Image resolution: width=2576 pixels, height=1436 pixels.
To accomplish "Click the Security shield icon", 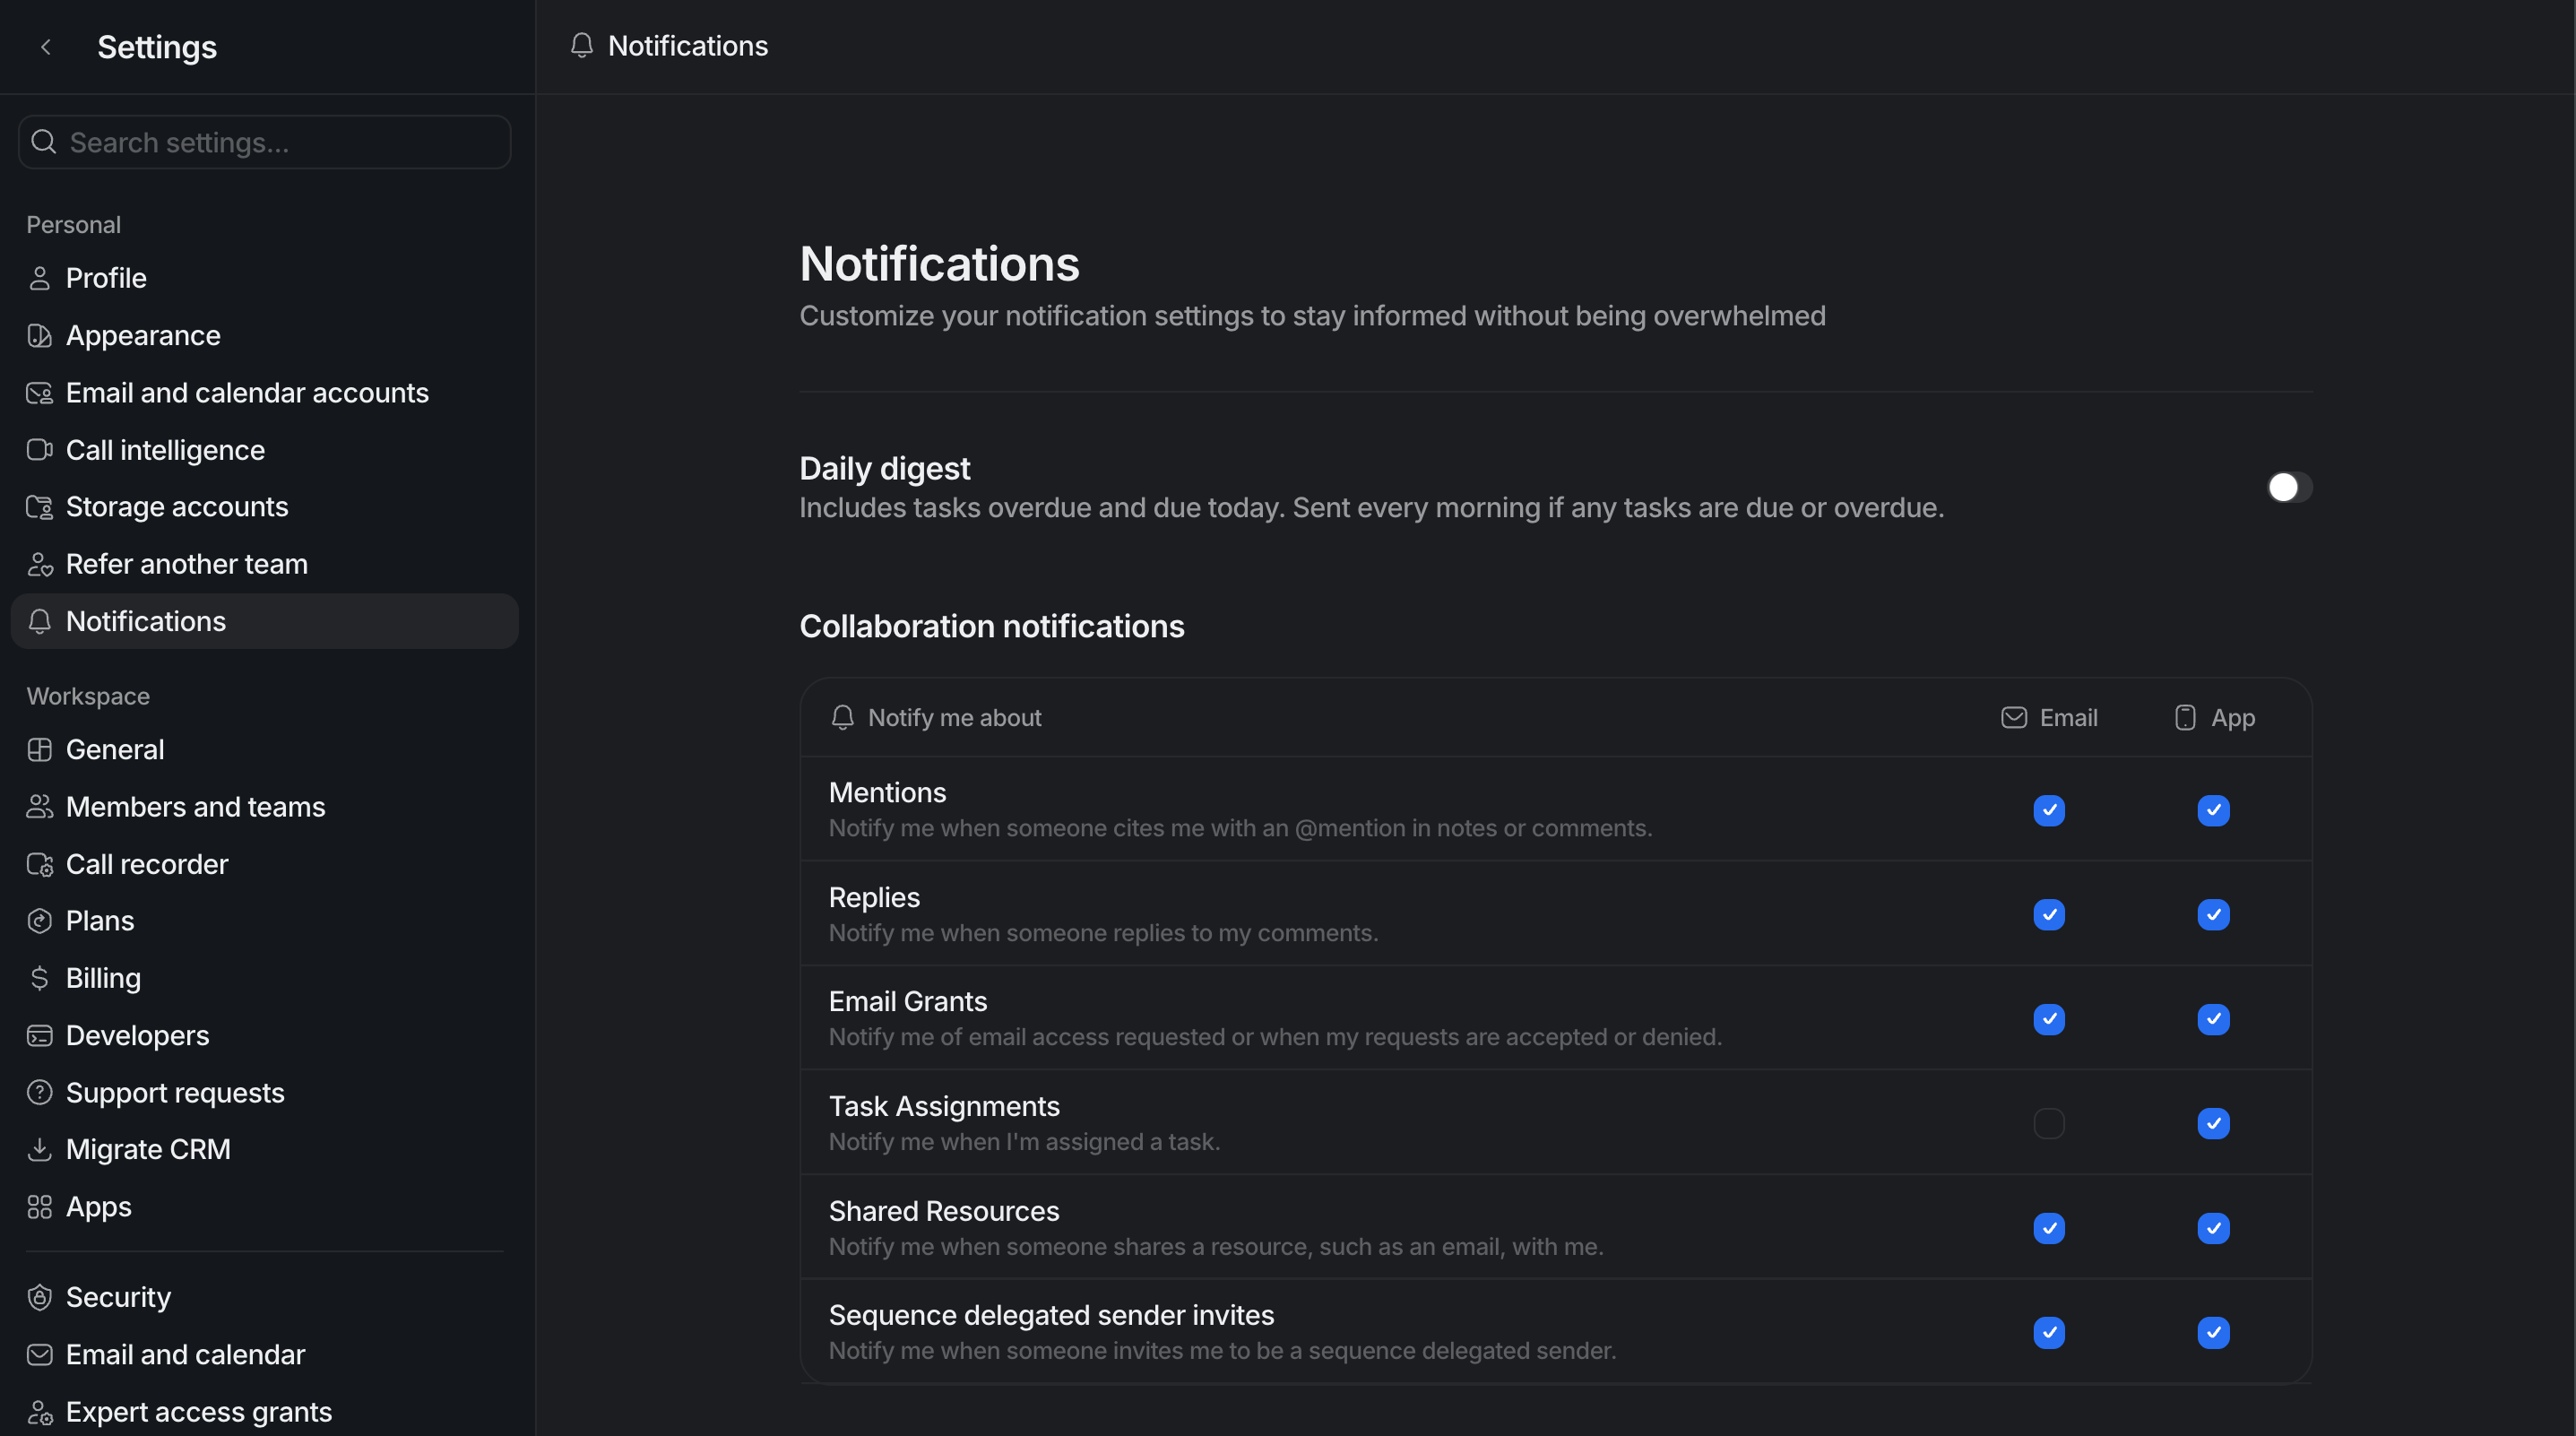I will [39, 1297].
